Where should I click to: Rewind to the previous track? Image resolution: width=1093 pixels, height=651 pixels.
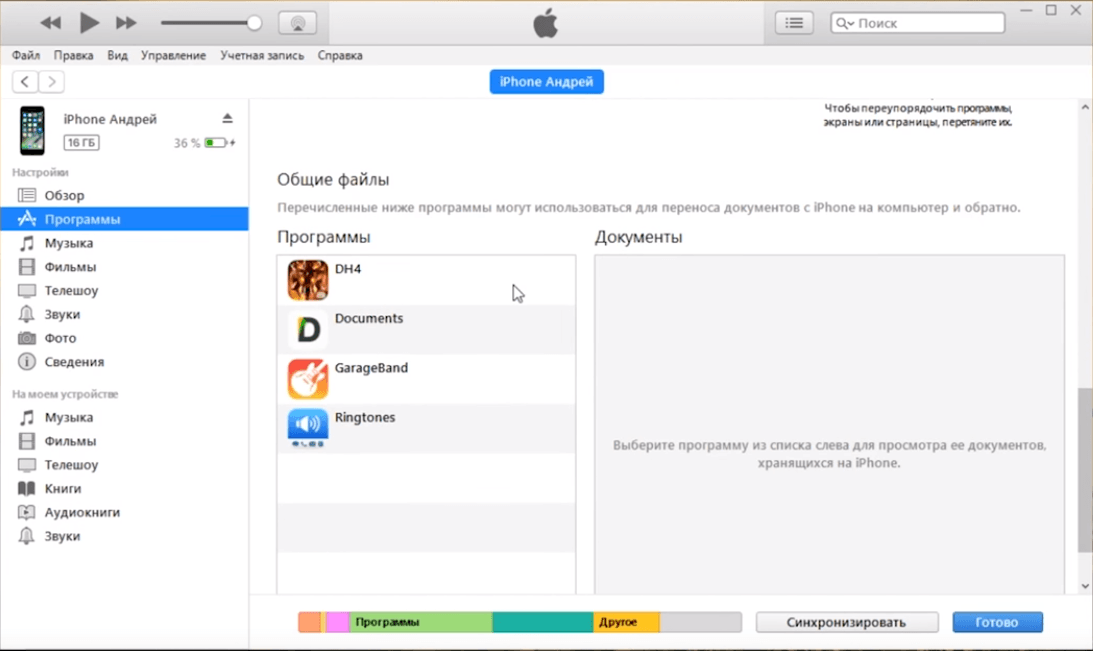50,22
